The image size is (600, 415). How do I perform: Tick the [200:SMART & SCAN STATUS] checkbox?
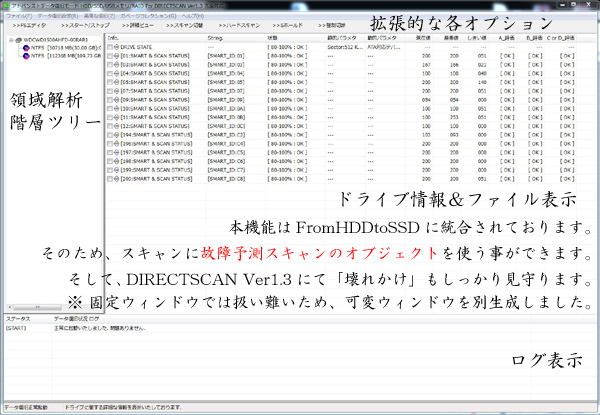[x=110, y=179]
